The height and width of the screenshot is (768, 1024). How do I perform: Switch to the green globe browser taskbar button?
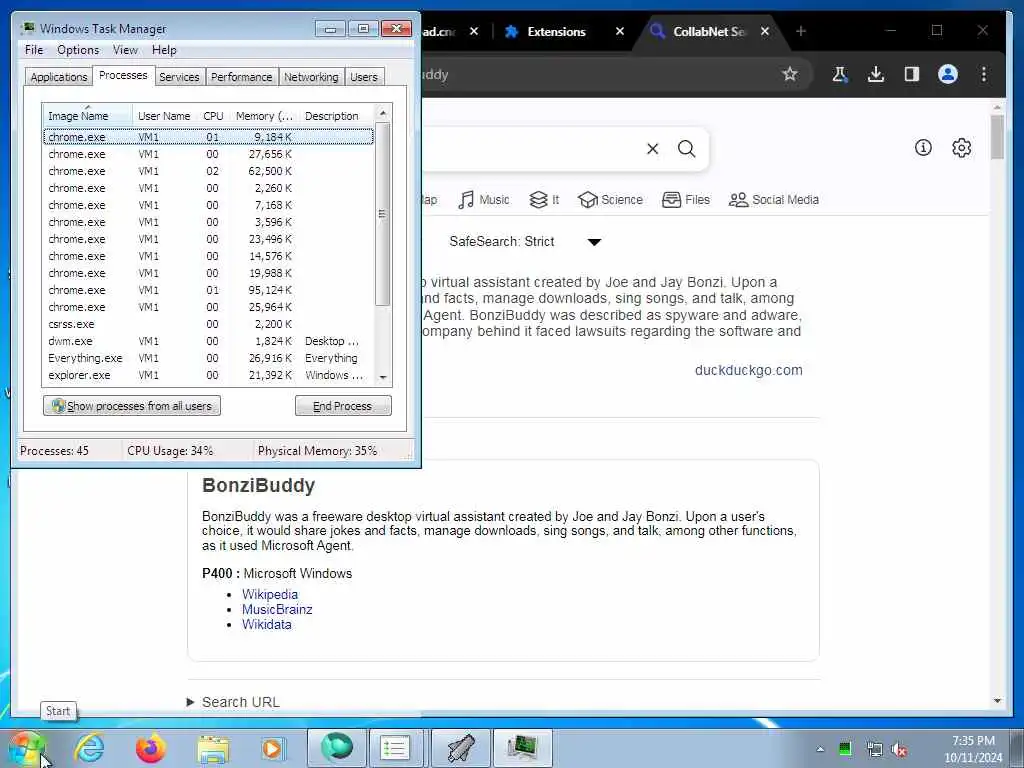[336, 748]
